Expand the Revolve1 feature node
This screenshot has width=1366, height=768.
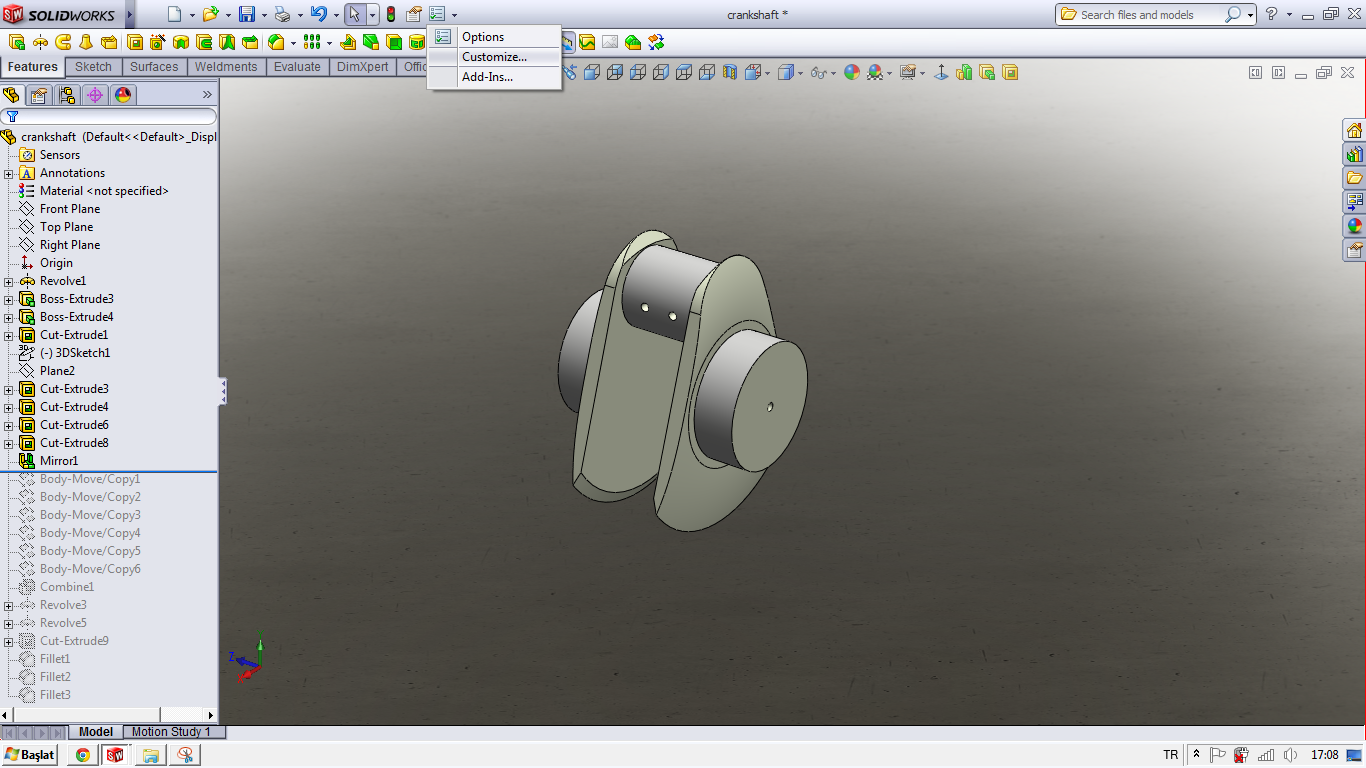9,281
